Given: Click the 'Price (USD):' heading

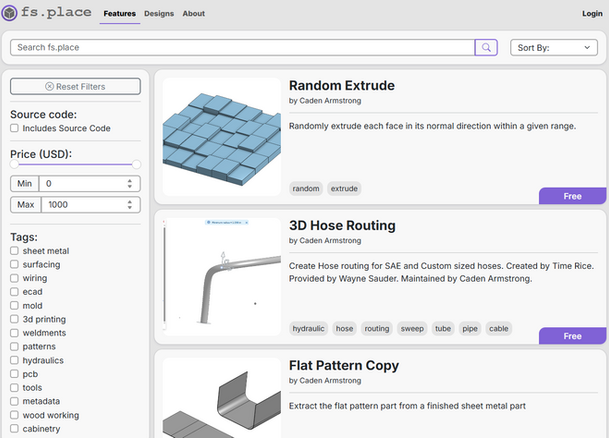Looking at the screenshot, I should click(41, 154).
